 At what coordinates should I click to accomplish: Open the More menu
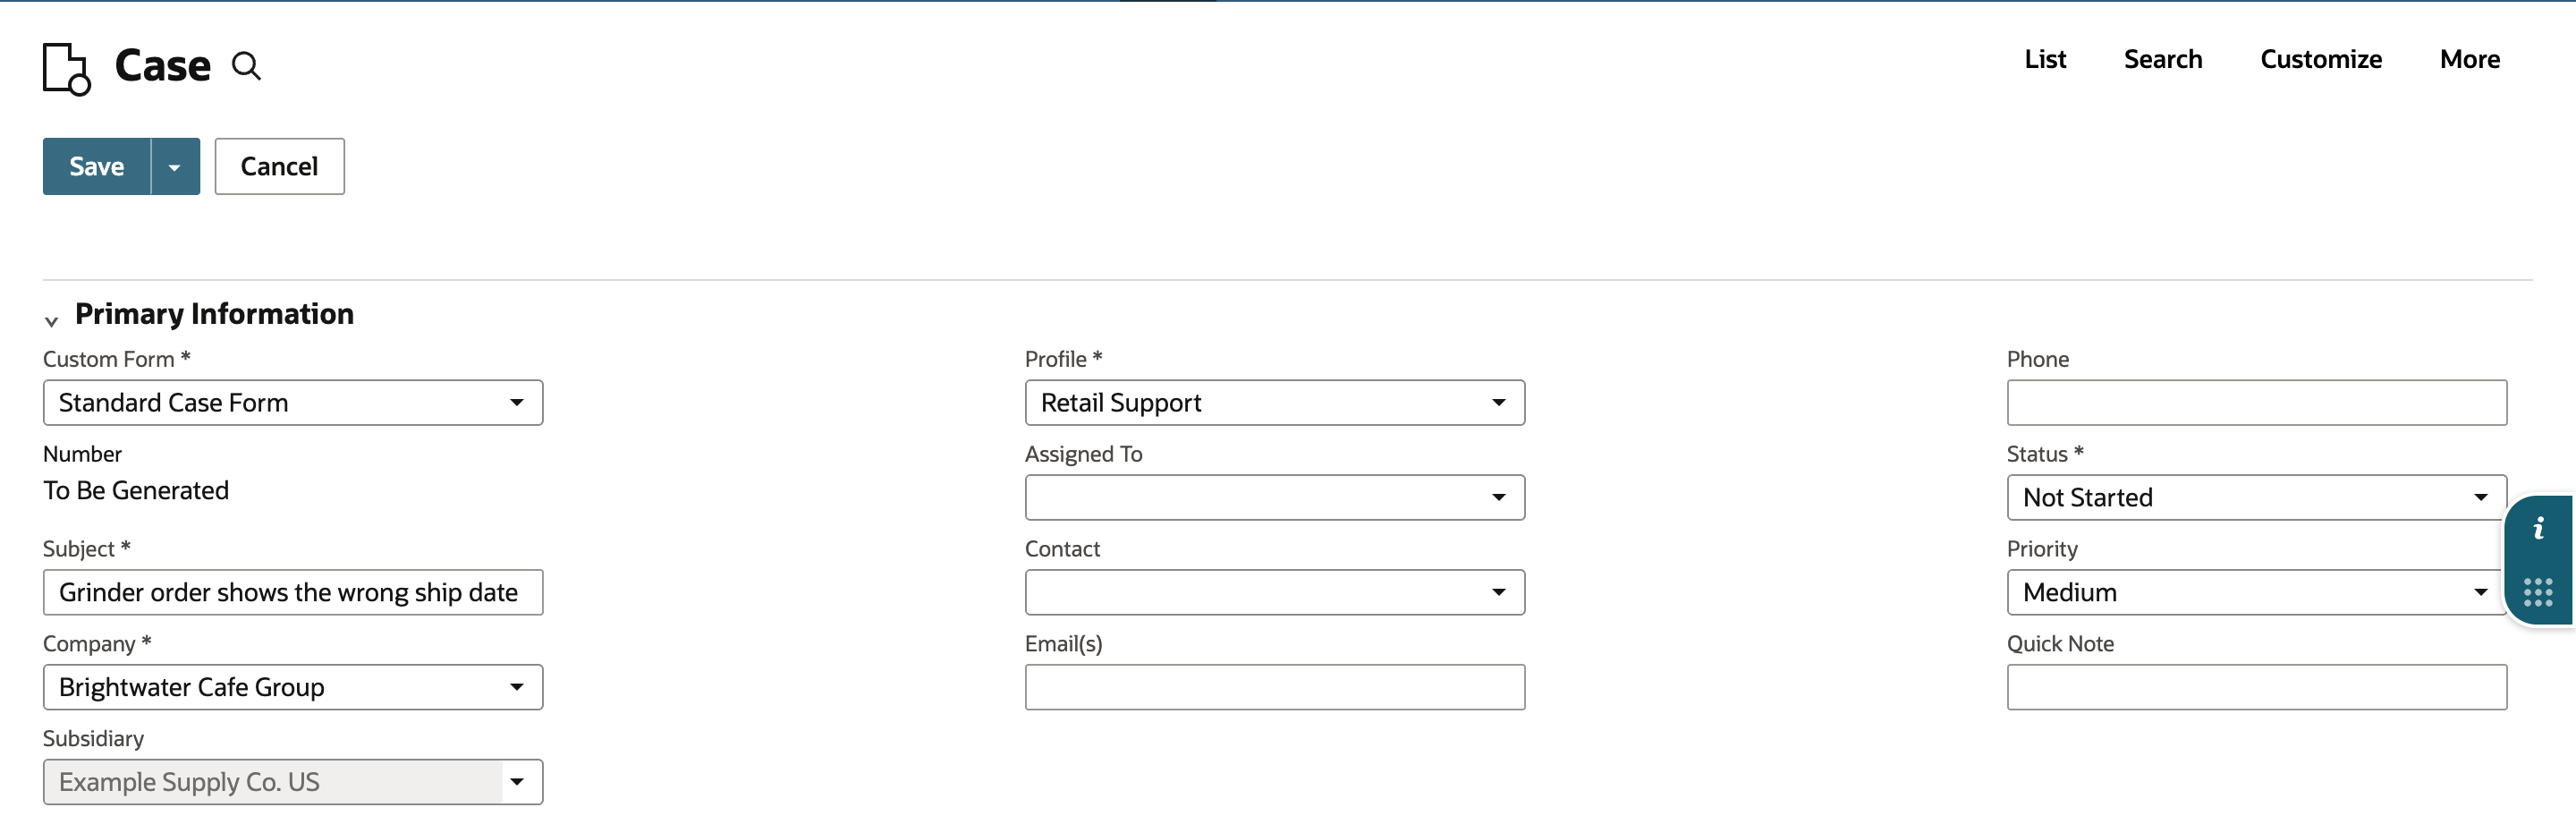coord(2470,59)
